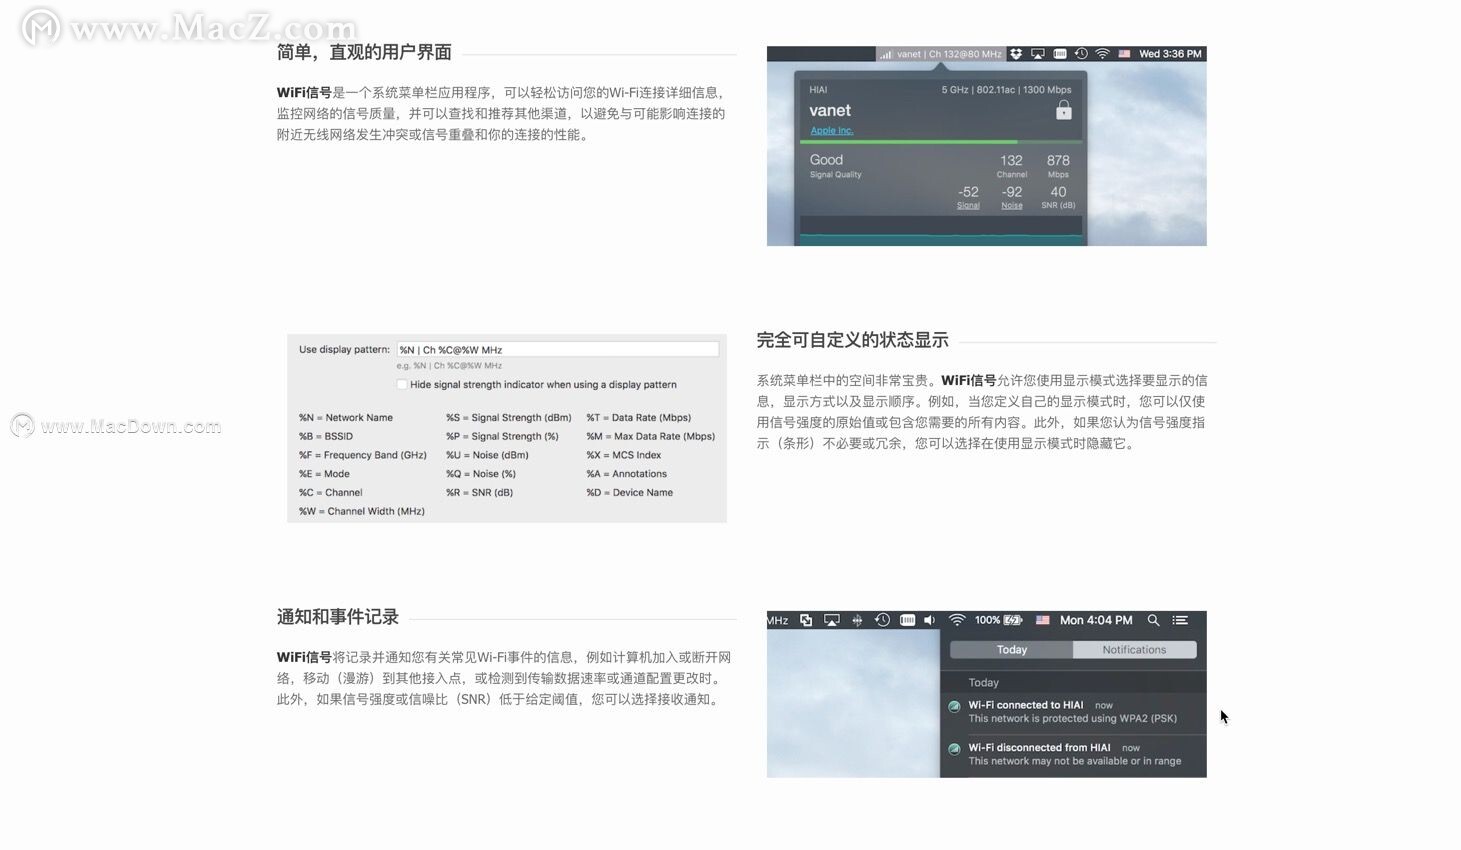Viewport: 1461px width, 850px height.
Task: Click the Mon 4:04 PM clock
Action: (x=1096, y=621)
